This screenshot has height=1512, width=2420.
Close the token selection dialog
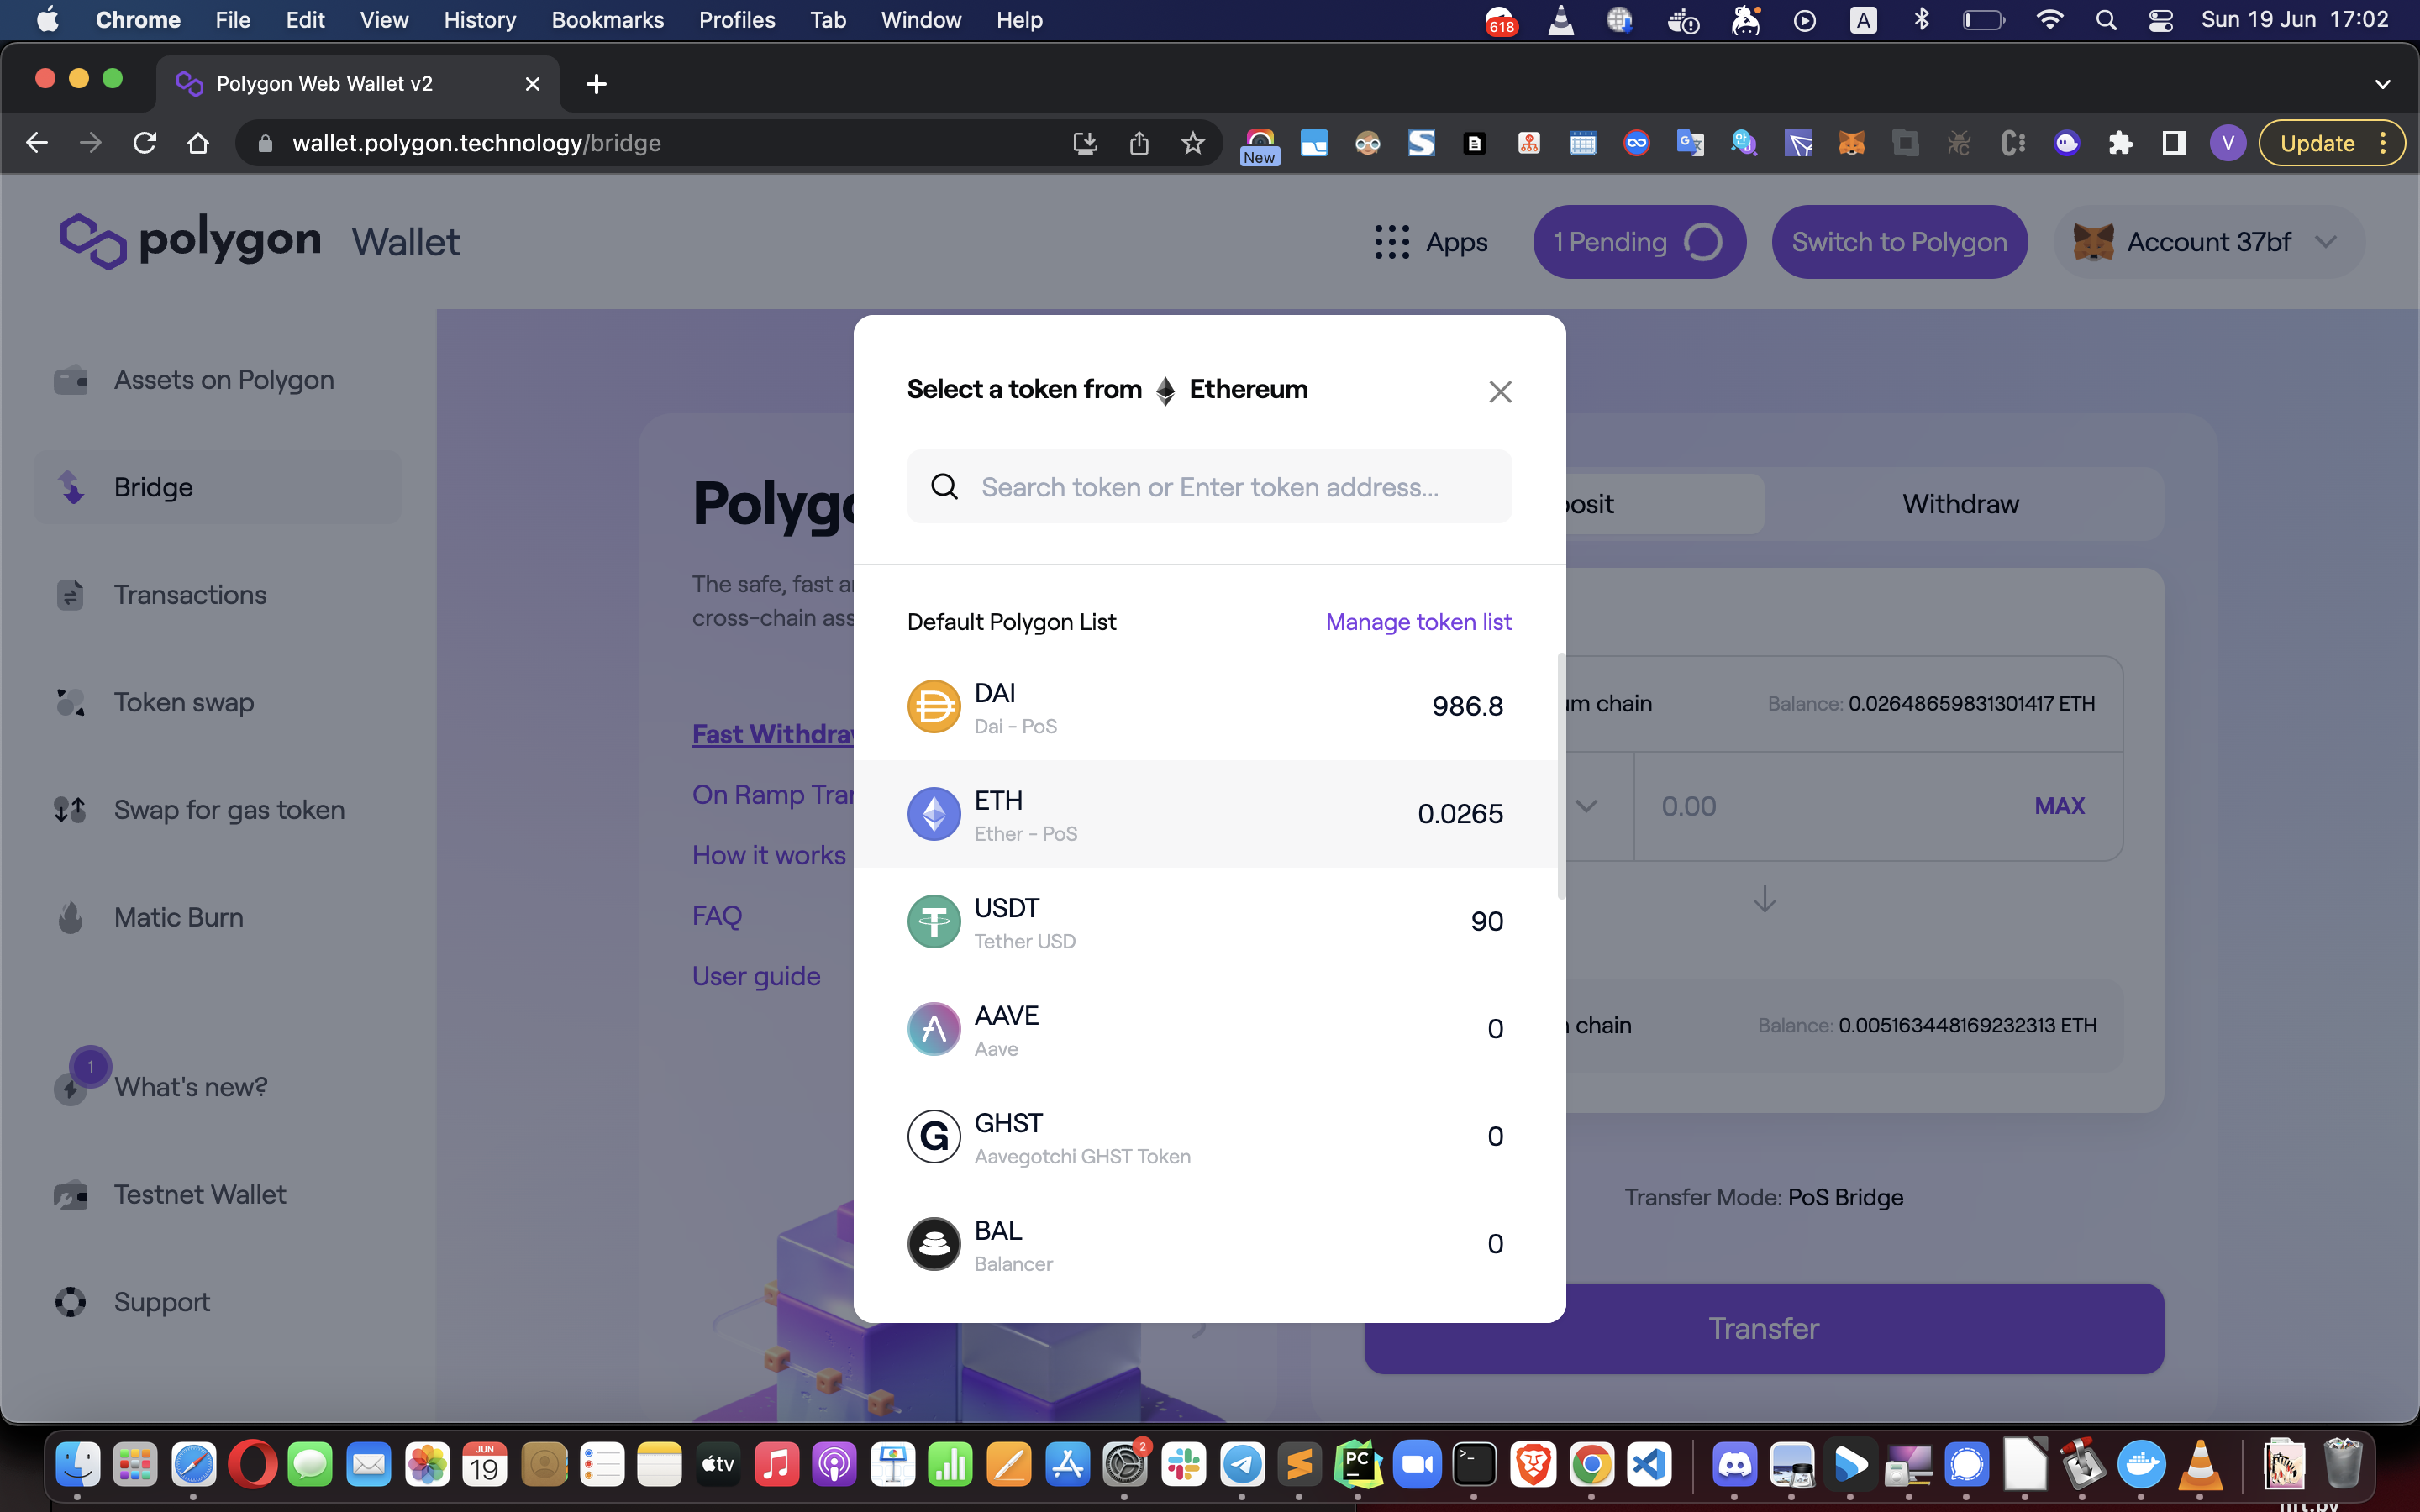[1499, 391]
